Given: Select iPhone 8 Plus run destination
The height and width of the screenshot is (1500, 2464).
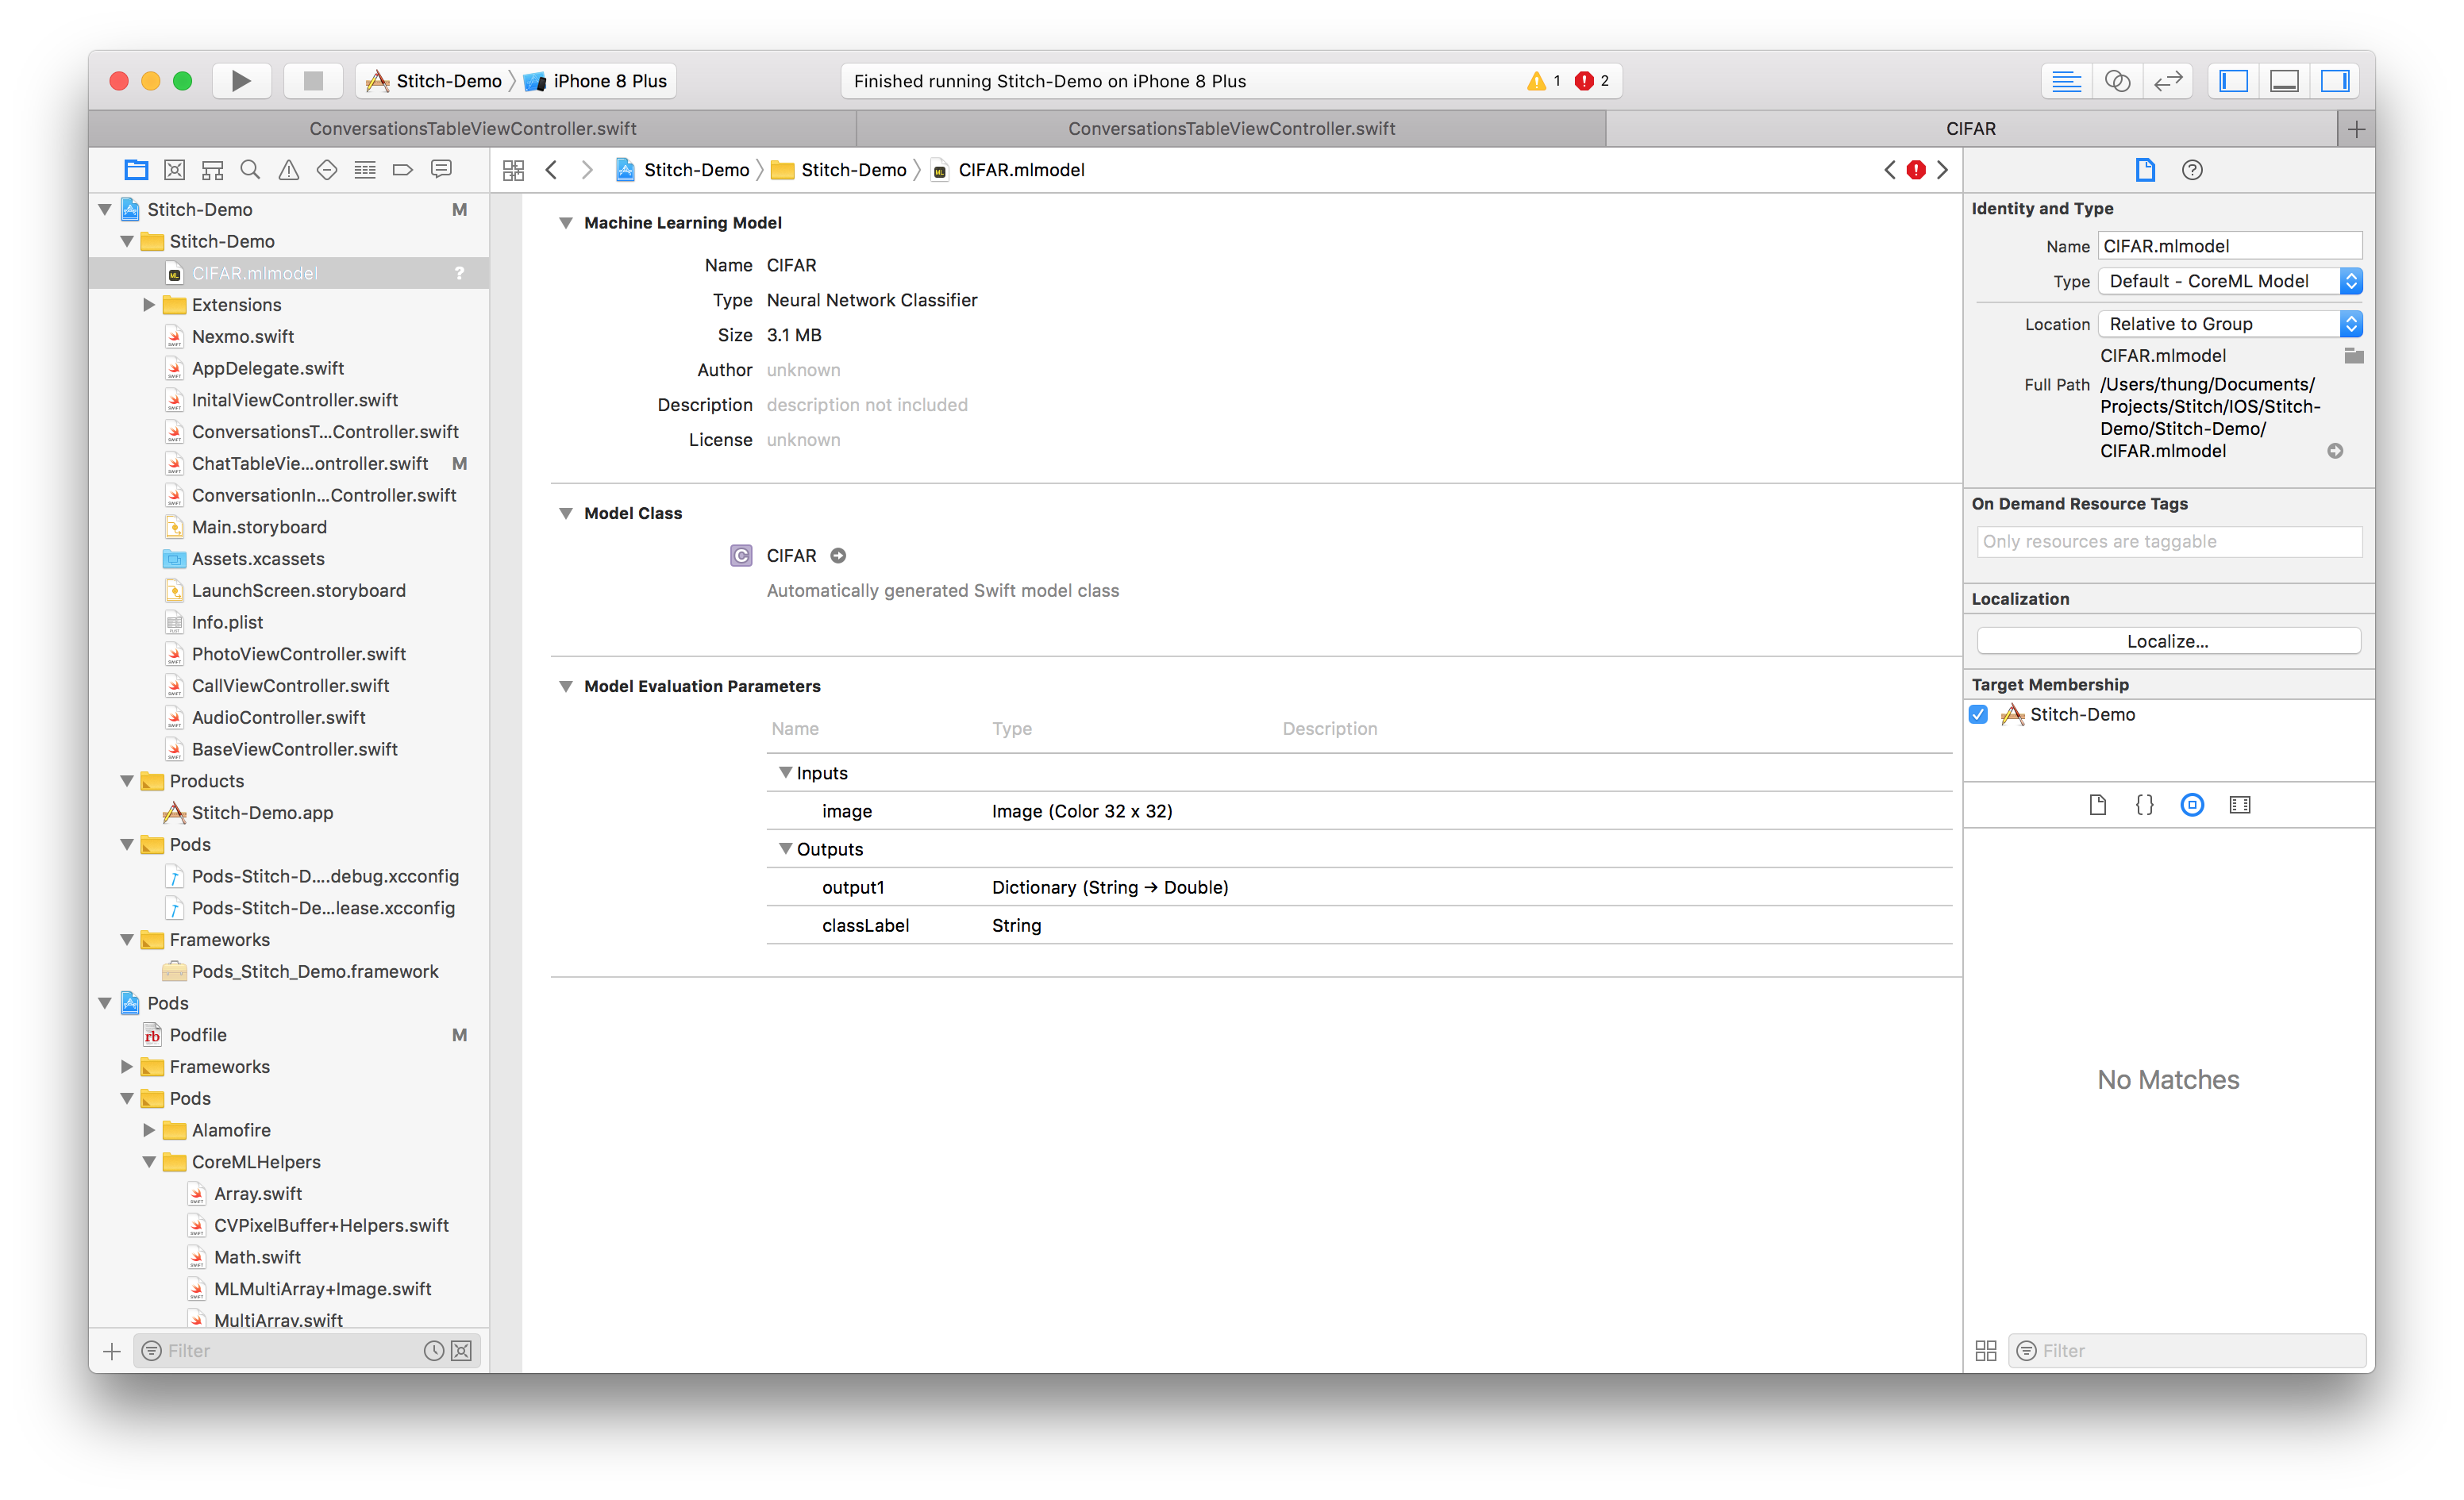Looking at the screenshot, I should pyautogui.click(x=596, y=81).
